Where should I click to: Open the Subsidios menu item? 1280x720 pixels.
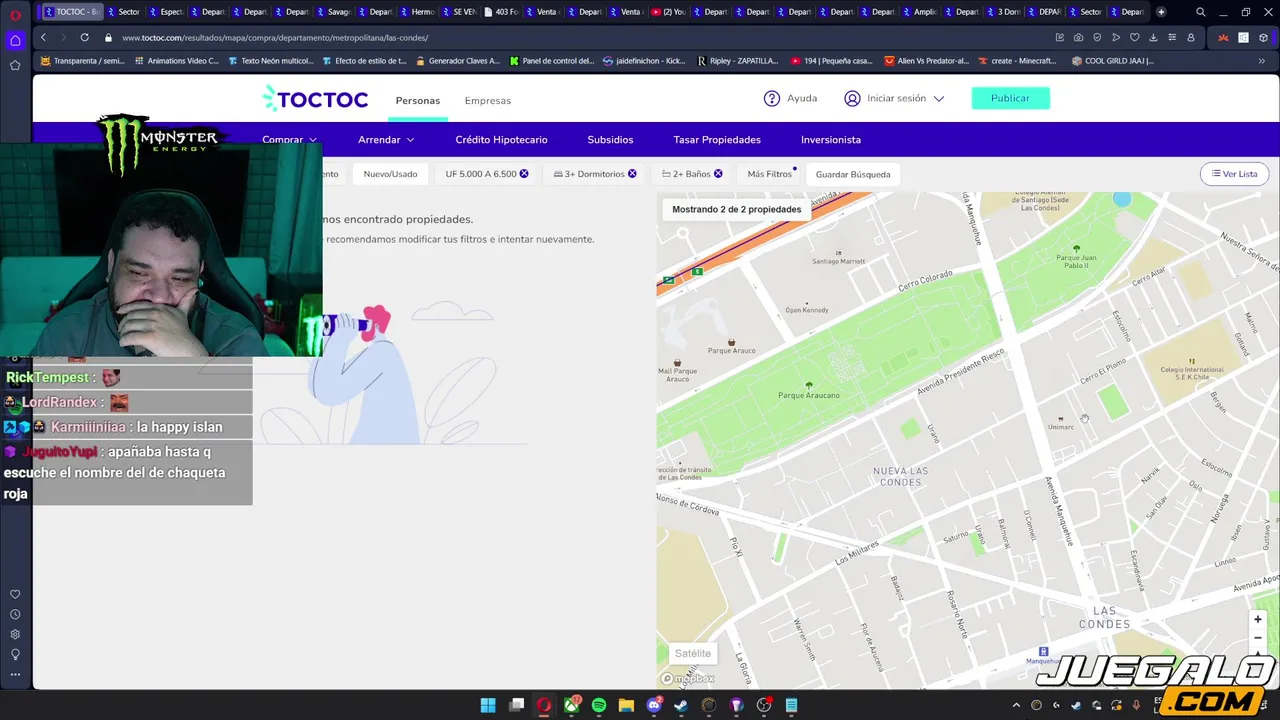click(x=610, y=140)
